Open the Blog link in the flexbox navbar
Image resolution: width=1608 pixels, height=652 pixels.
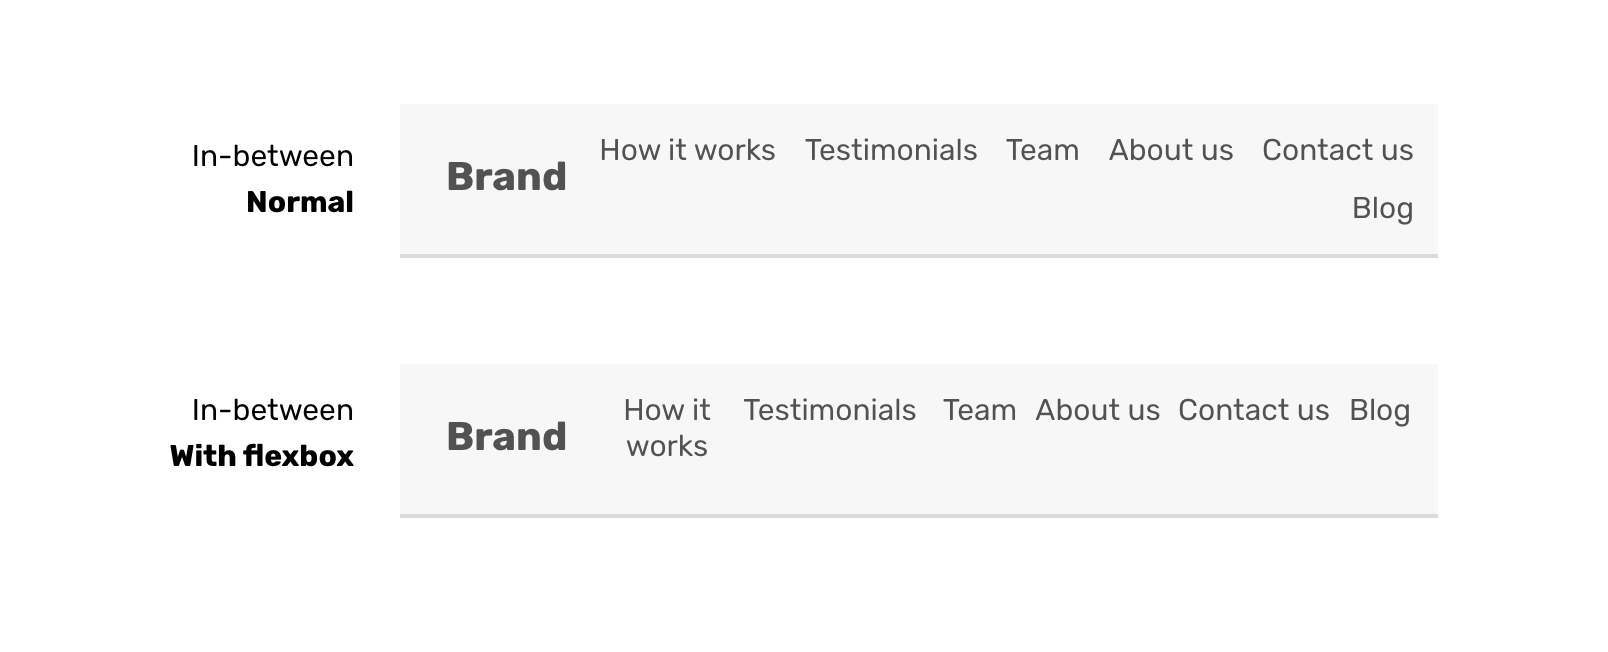pos(1379,410)
